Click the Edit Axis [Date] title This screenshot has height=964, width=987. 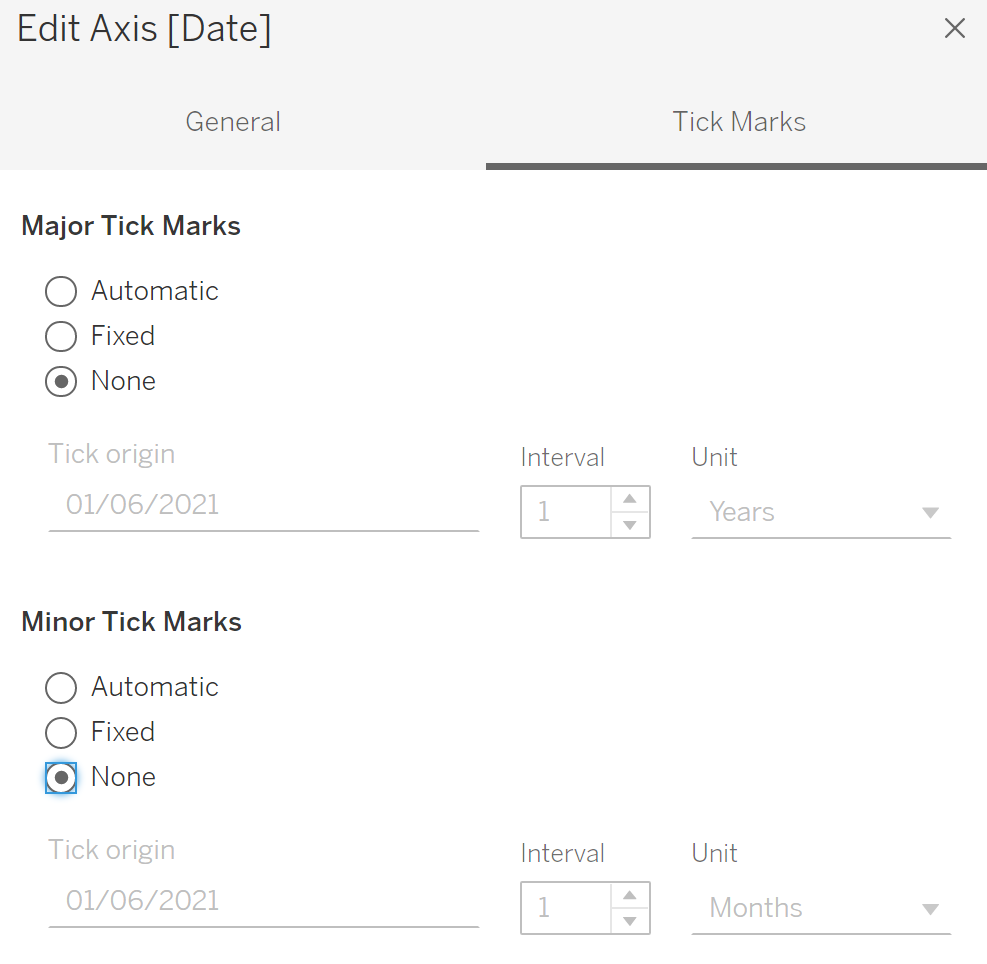pos(144,30)
